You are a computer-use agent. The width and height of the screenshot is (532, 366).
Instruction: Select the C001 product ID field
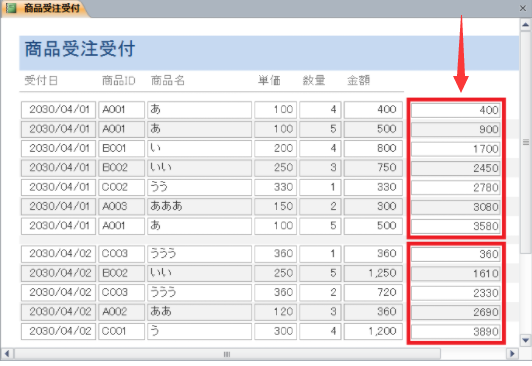[121, 331]
